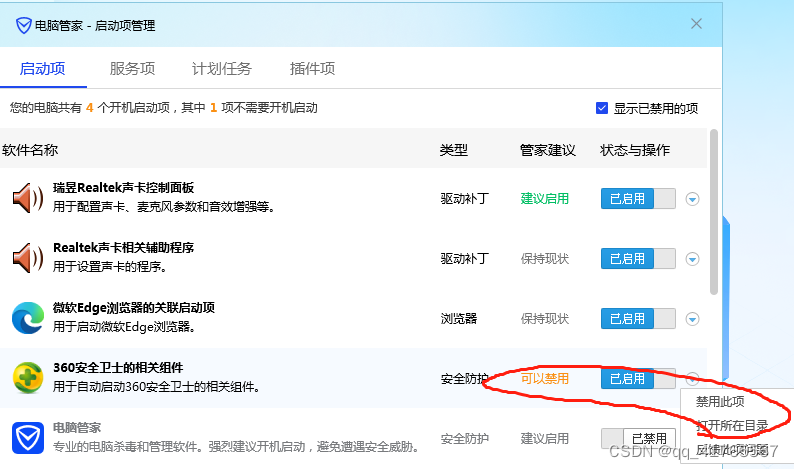The width and height of the screenshot is (794, 469).
Task: Click 类型 column header
Action: pyautogui.click(x=454, y=150)
